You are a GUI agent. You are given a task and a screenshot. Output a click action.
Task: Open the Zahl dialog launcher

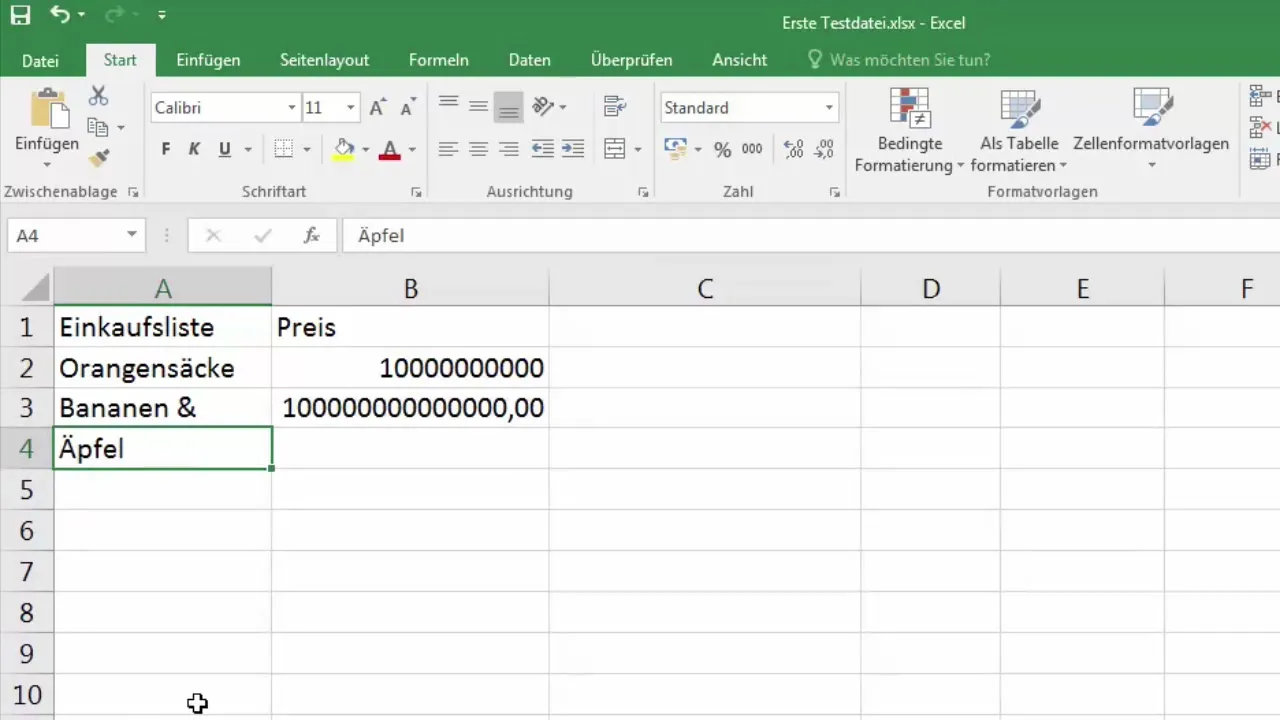pos(834,192)
